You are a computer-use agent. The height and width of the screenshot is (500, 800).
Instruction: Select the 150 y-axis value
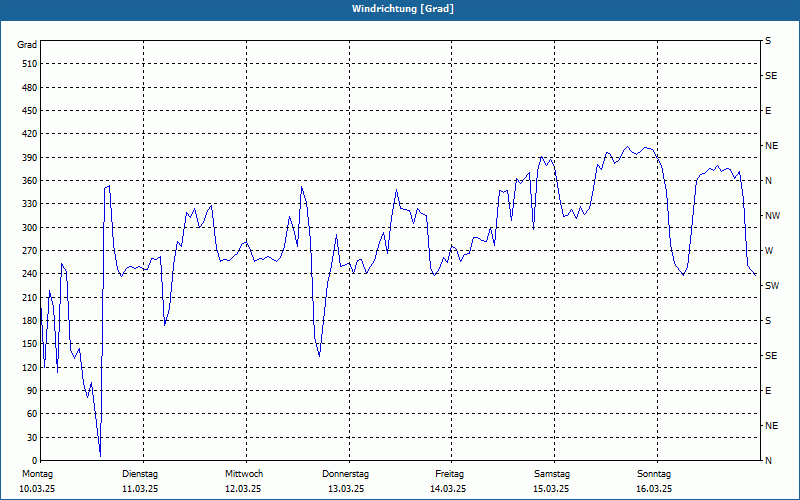[30, 344]
